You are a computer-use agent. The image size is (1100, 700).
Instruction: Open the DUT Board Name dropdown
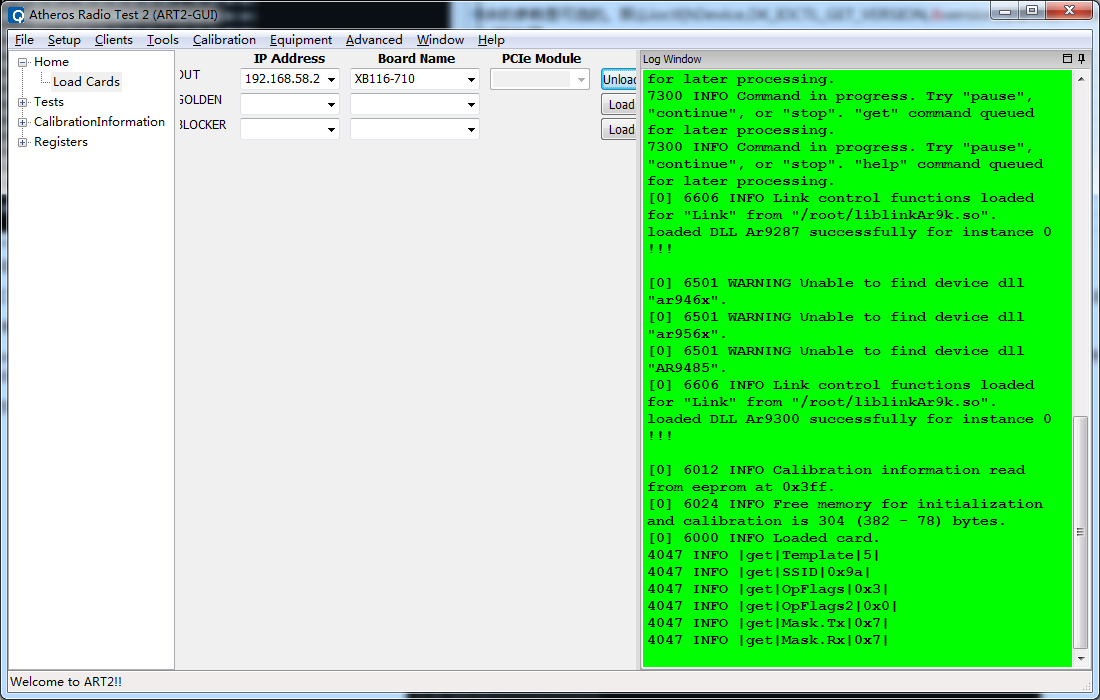tap(471, 79)
